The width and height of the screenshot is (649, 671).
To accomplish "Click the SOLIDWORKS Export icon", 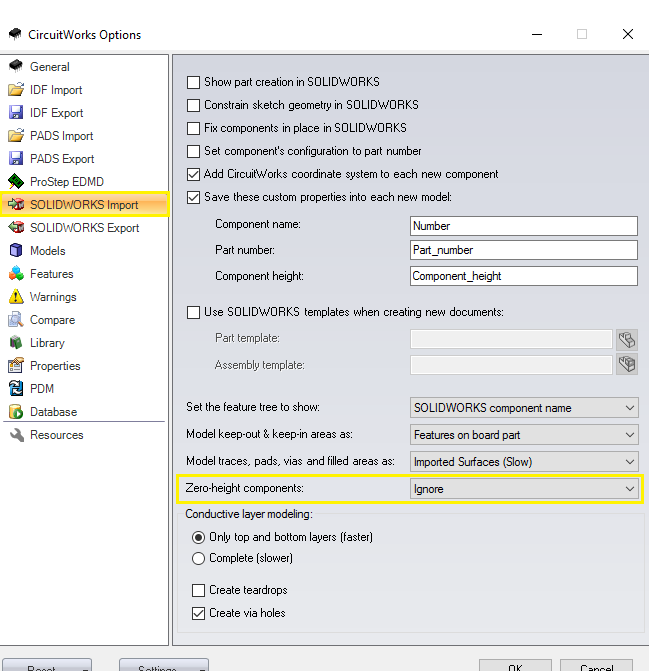I will click(x=16, y=227).
